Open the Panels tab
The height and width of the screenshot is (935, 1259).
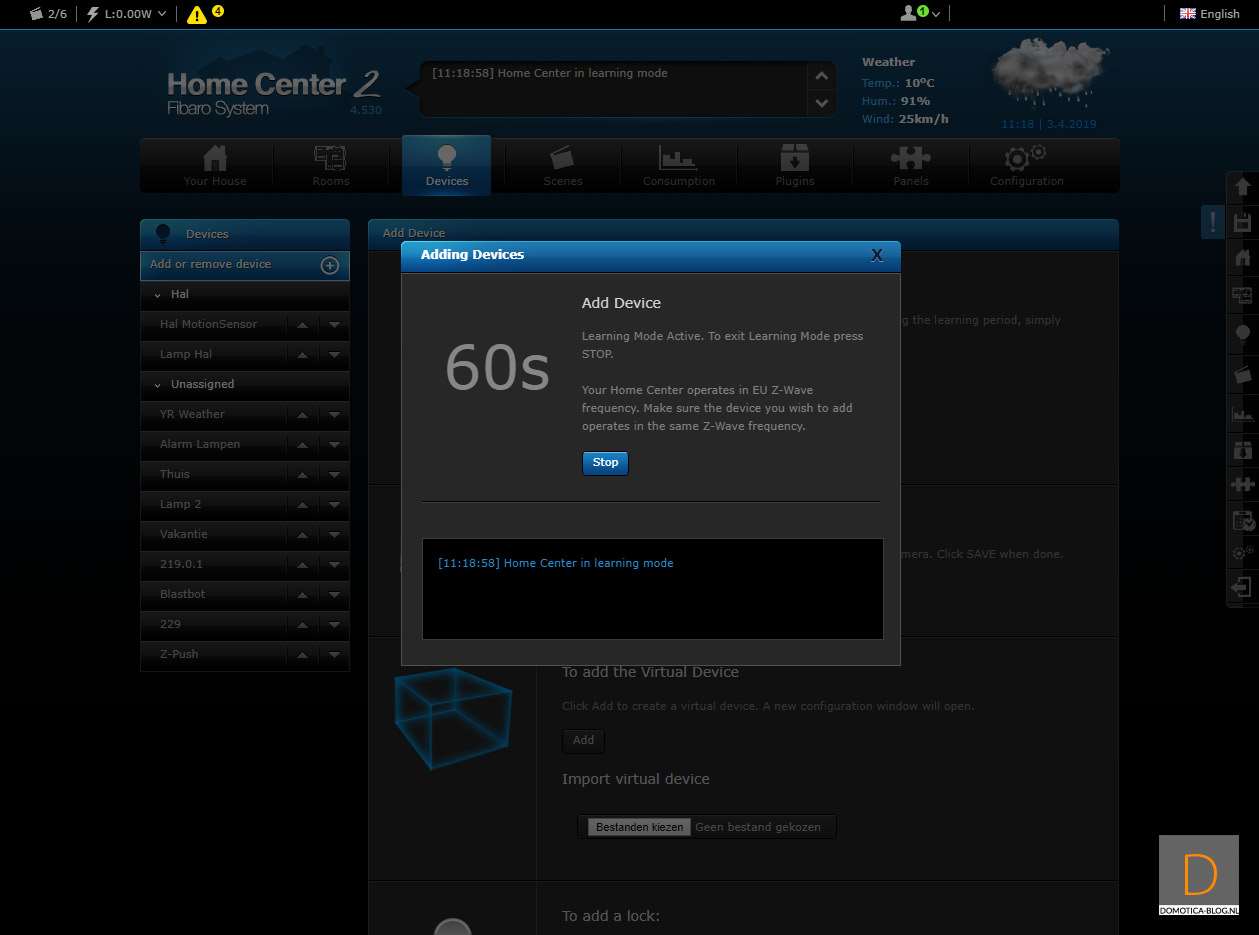[911, 166]
